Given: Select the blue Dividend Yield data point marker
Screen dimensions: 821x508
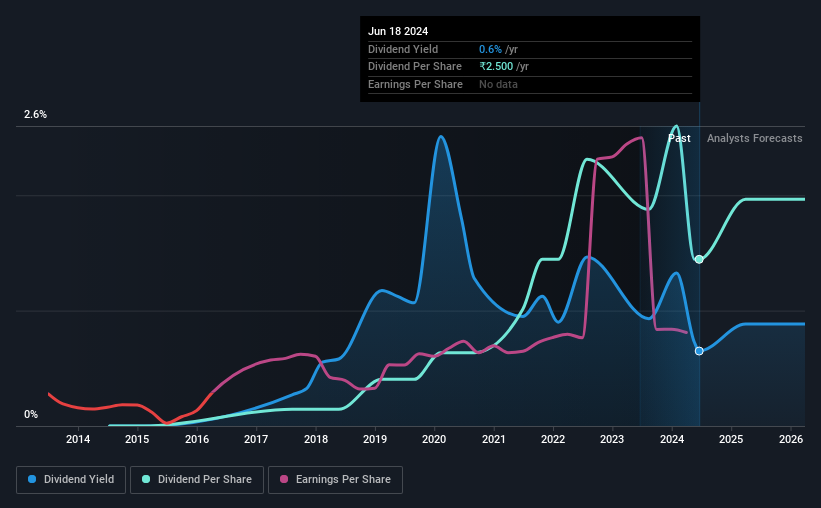Looking at the screenshot, I should tap(699, 351).
